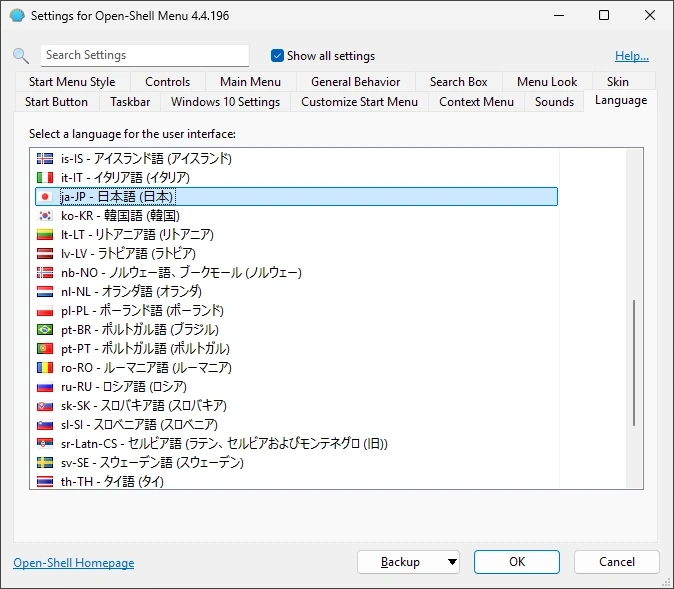Click the Norway flag icon

pyautogui.click(x=45, y=273)
